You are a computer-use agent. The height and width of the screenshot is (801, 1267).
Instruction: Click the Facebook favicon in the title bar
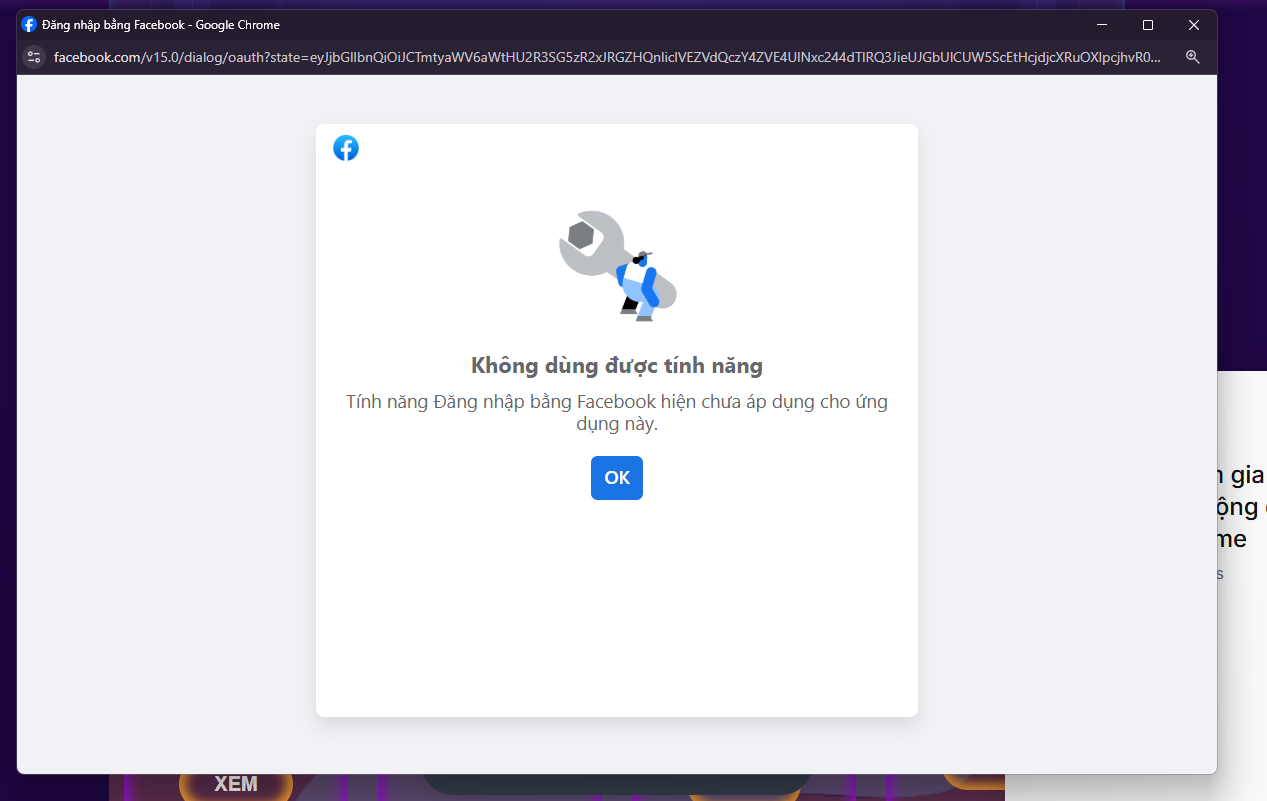[29, 25]
